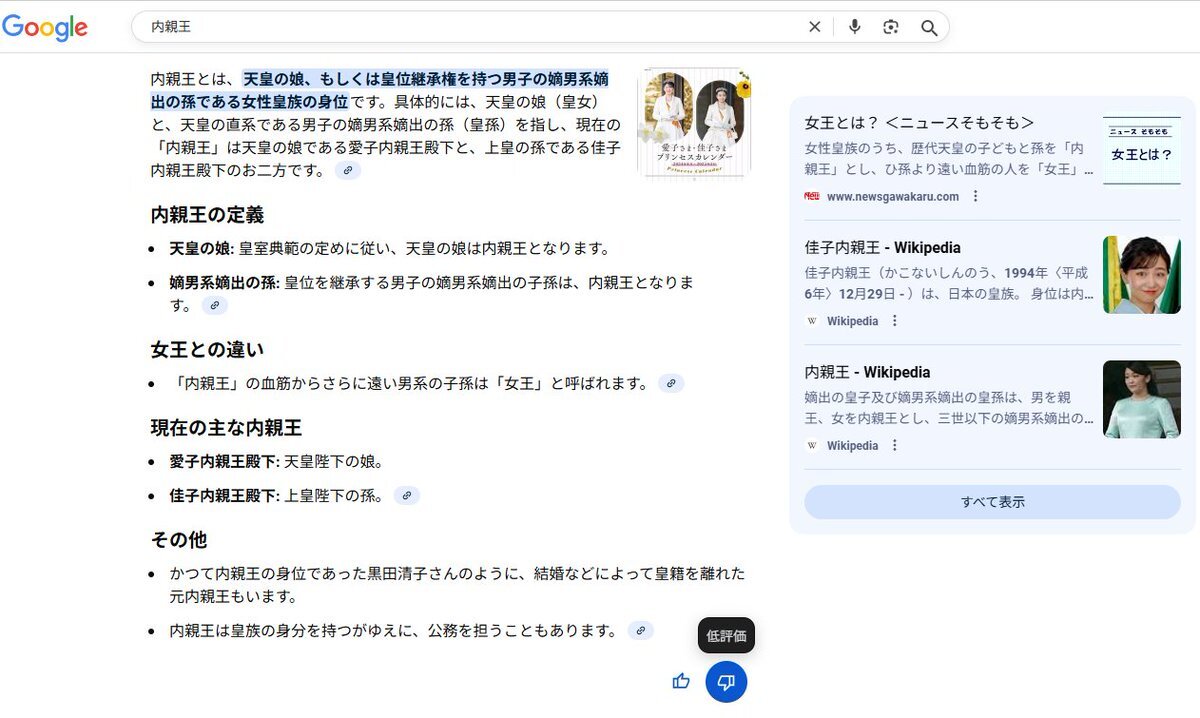Open 内親王 - Wikipedia source link
This screenshot has height=718, width=1200.
click(x=867, y=372)
